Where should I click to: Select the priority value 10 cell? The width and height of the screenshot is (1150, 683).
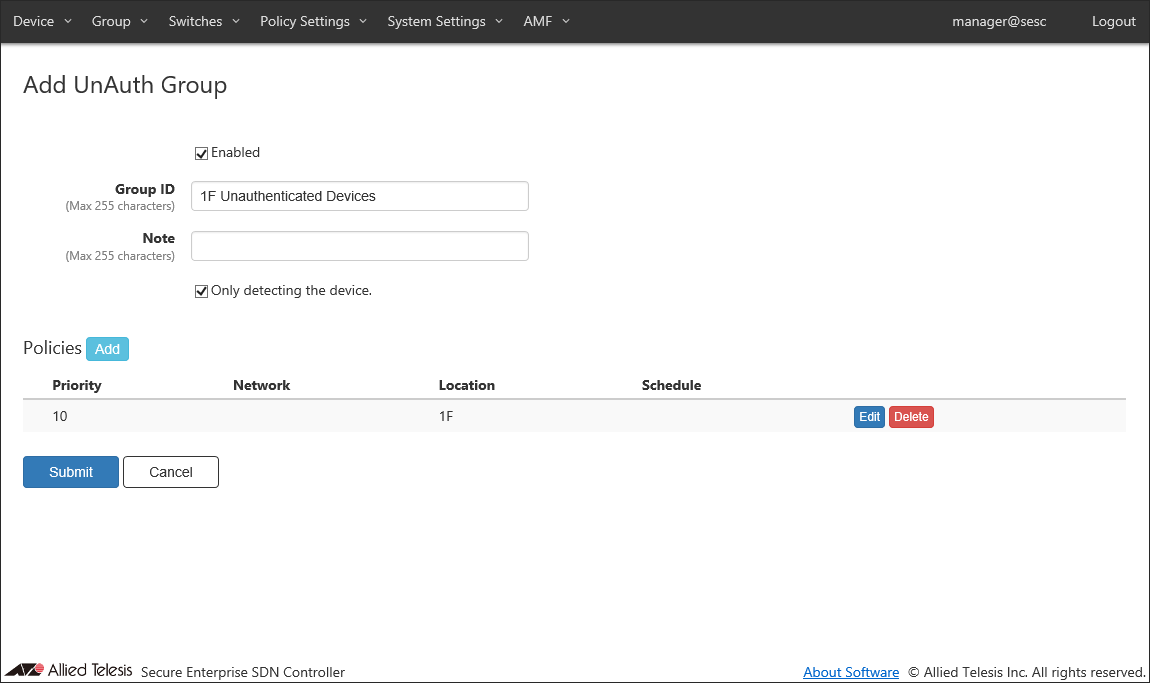pos(60,416)
